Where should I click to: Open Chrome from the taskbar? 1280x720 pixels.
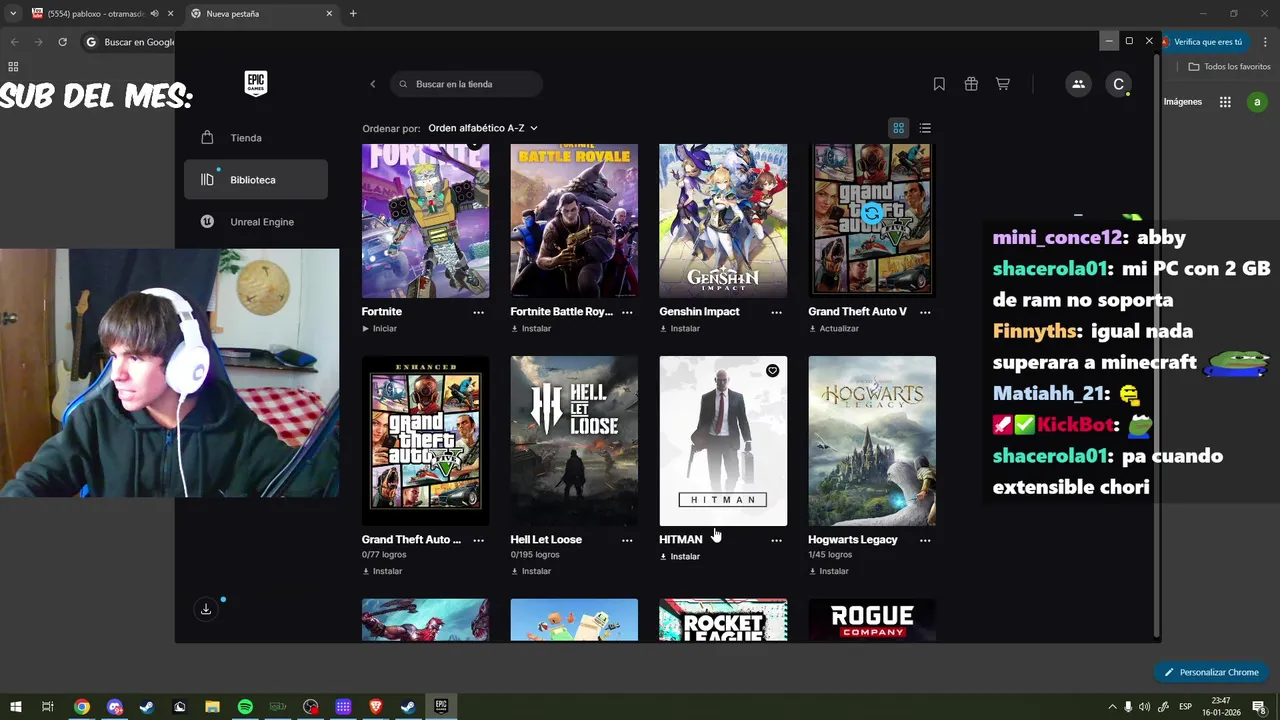click(x=82, y=707)
